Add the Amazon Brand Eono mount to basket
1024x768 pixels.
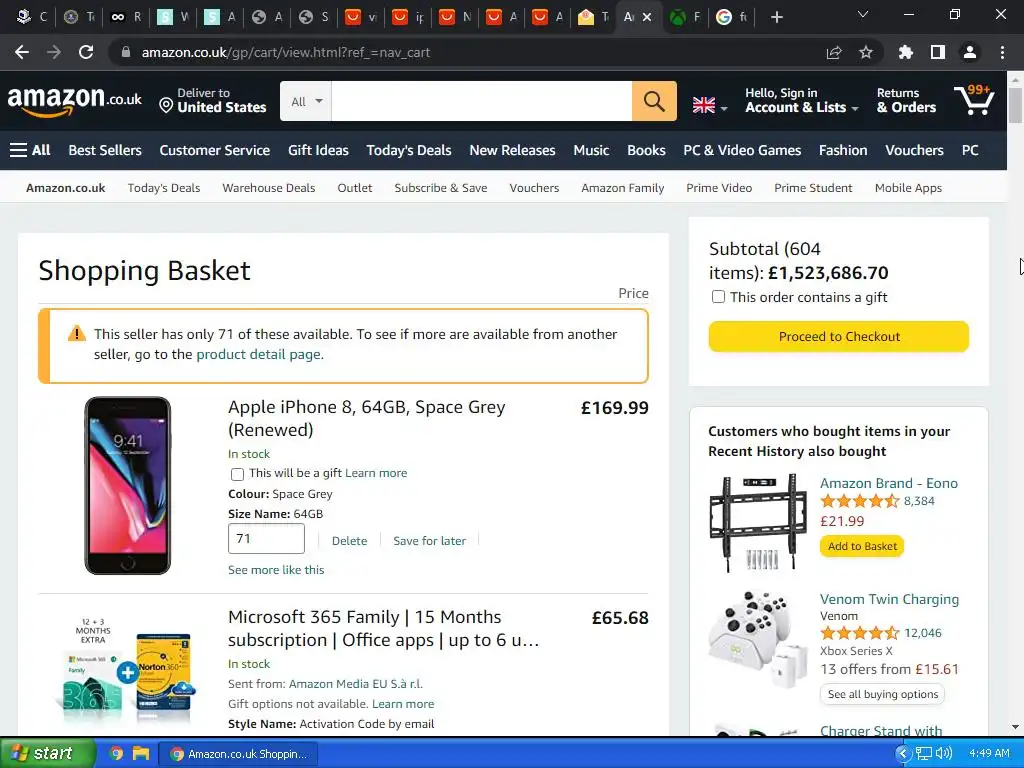click(862, 546)
